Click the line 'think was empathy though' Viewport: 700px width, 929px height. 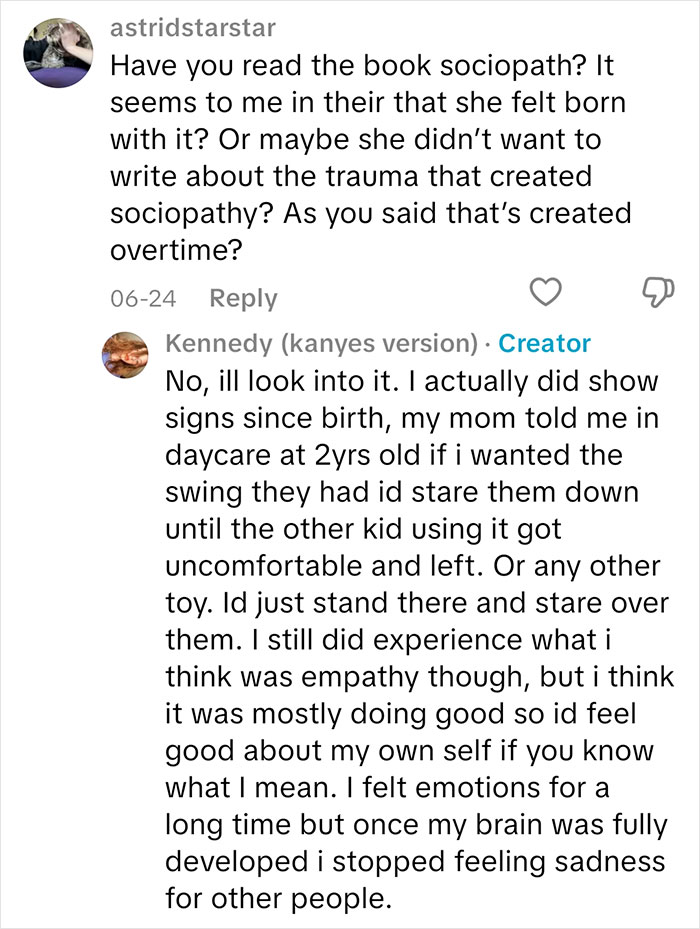pos(420,677)
